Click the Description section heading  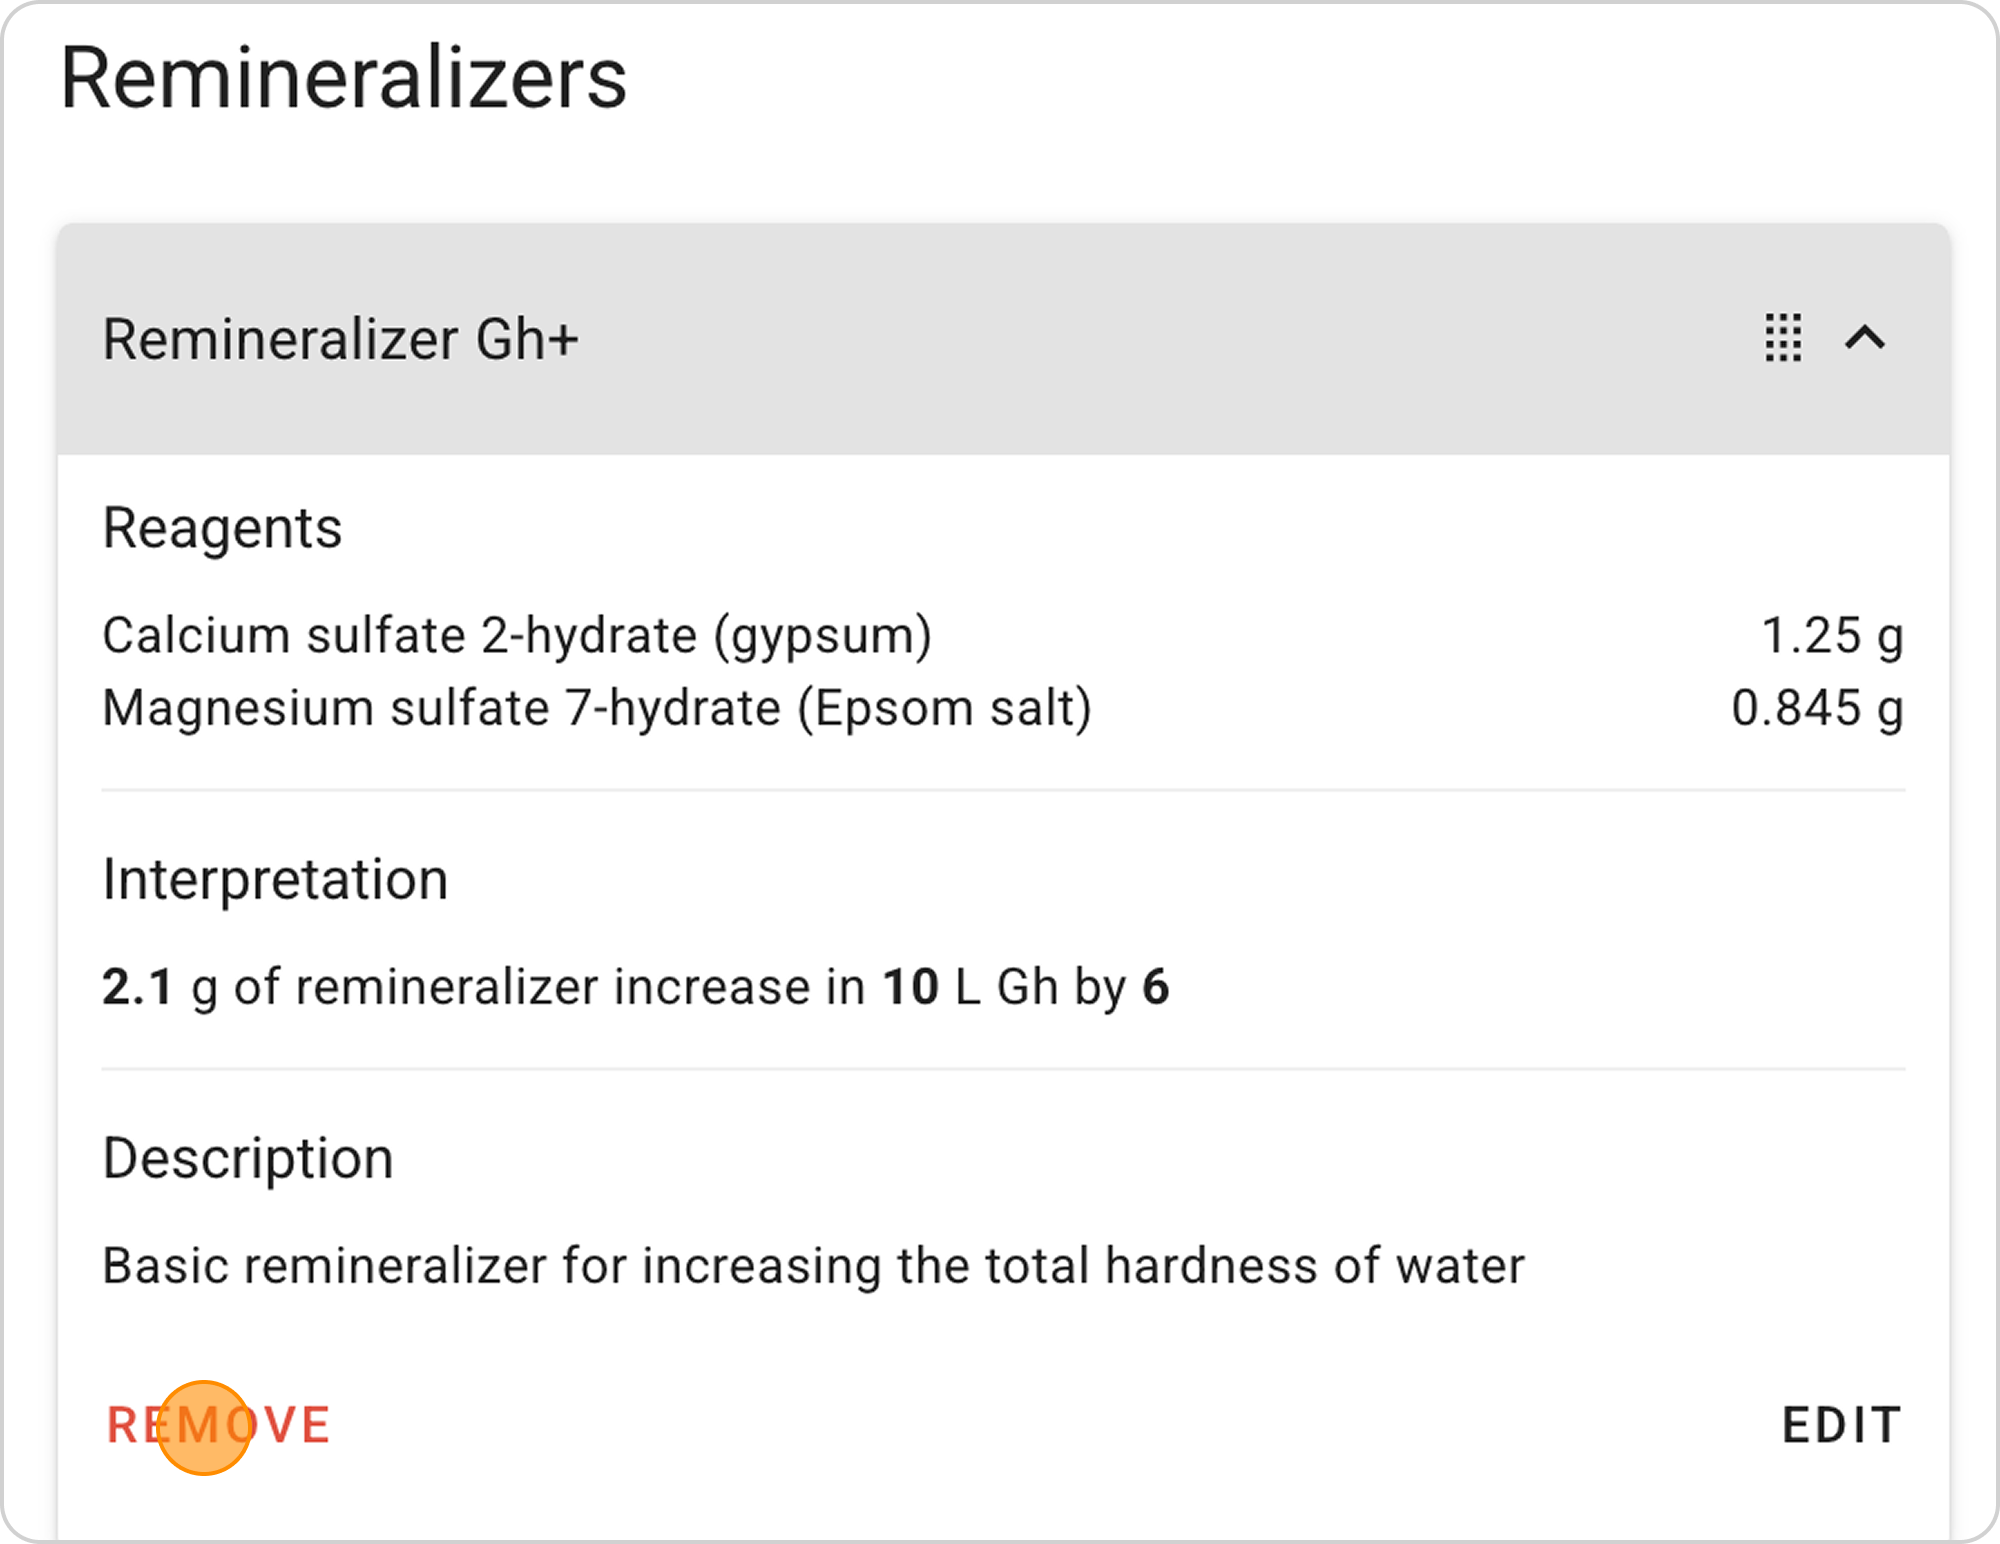pyautogui.click(x=248, y=1159)
